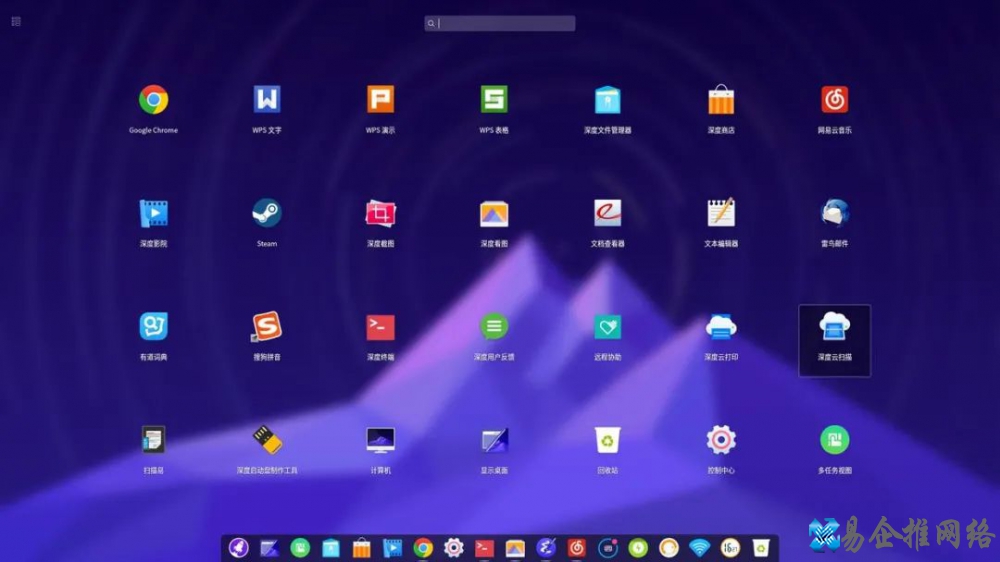Click the Wi-Fi icon in the dock
Viewport: 1000px width, 562px height.
click(699, 548)
